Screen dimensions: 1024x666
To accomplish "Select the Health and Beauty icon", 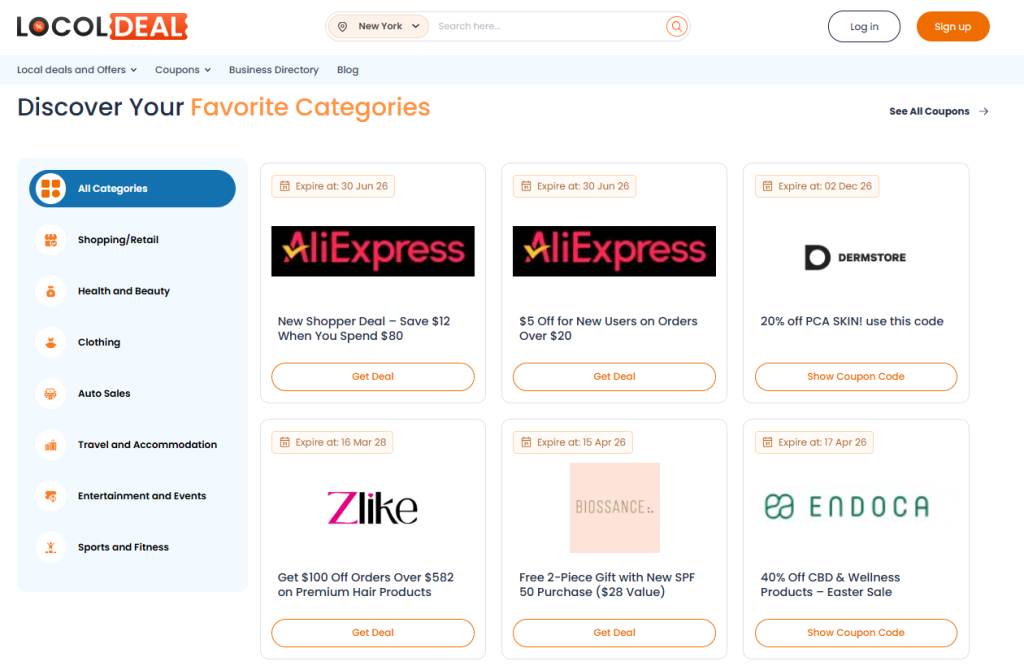I will (50, 290).
